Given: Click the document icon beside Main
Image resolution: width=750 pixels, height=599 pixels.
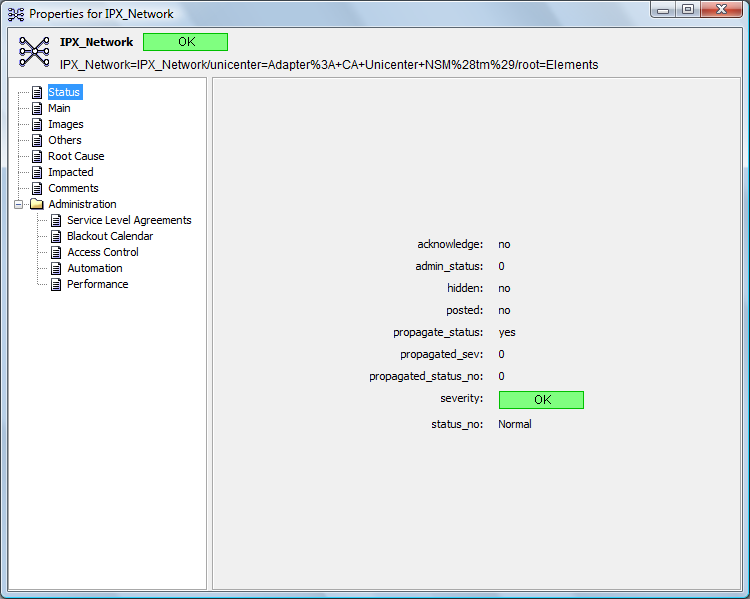Looking at the screenshot, I should 37,109.
